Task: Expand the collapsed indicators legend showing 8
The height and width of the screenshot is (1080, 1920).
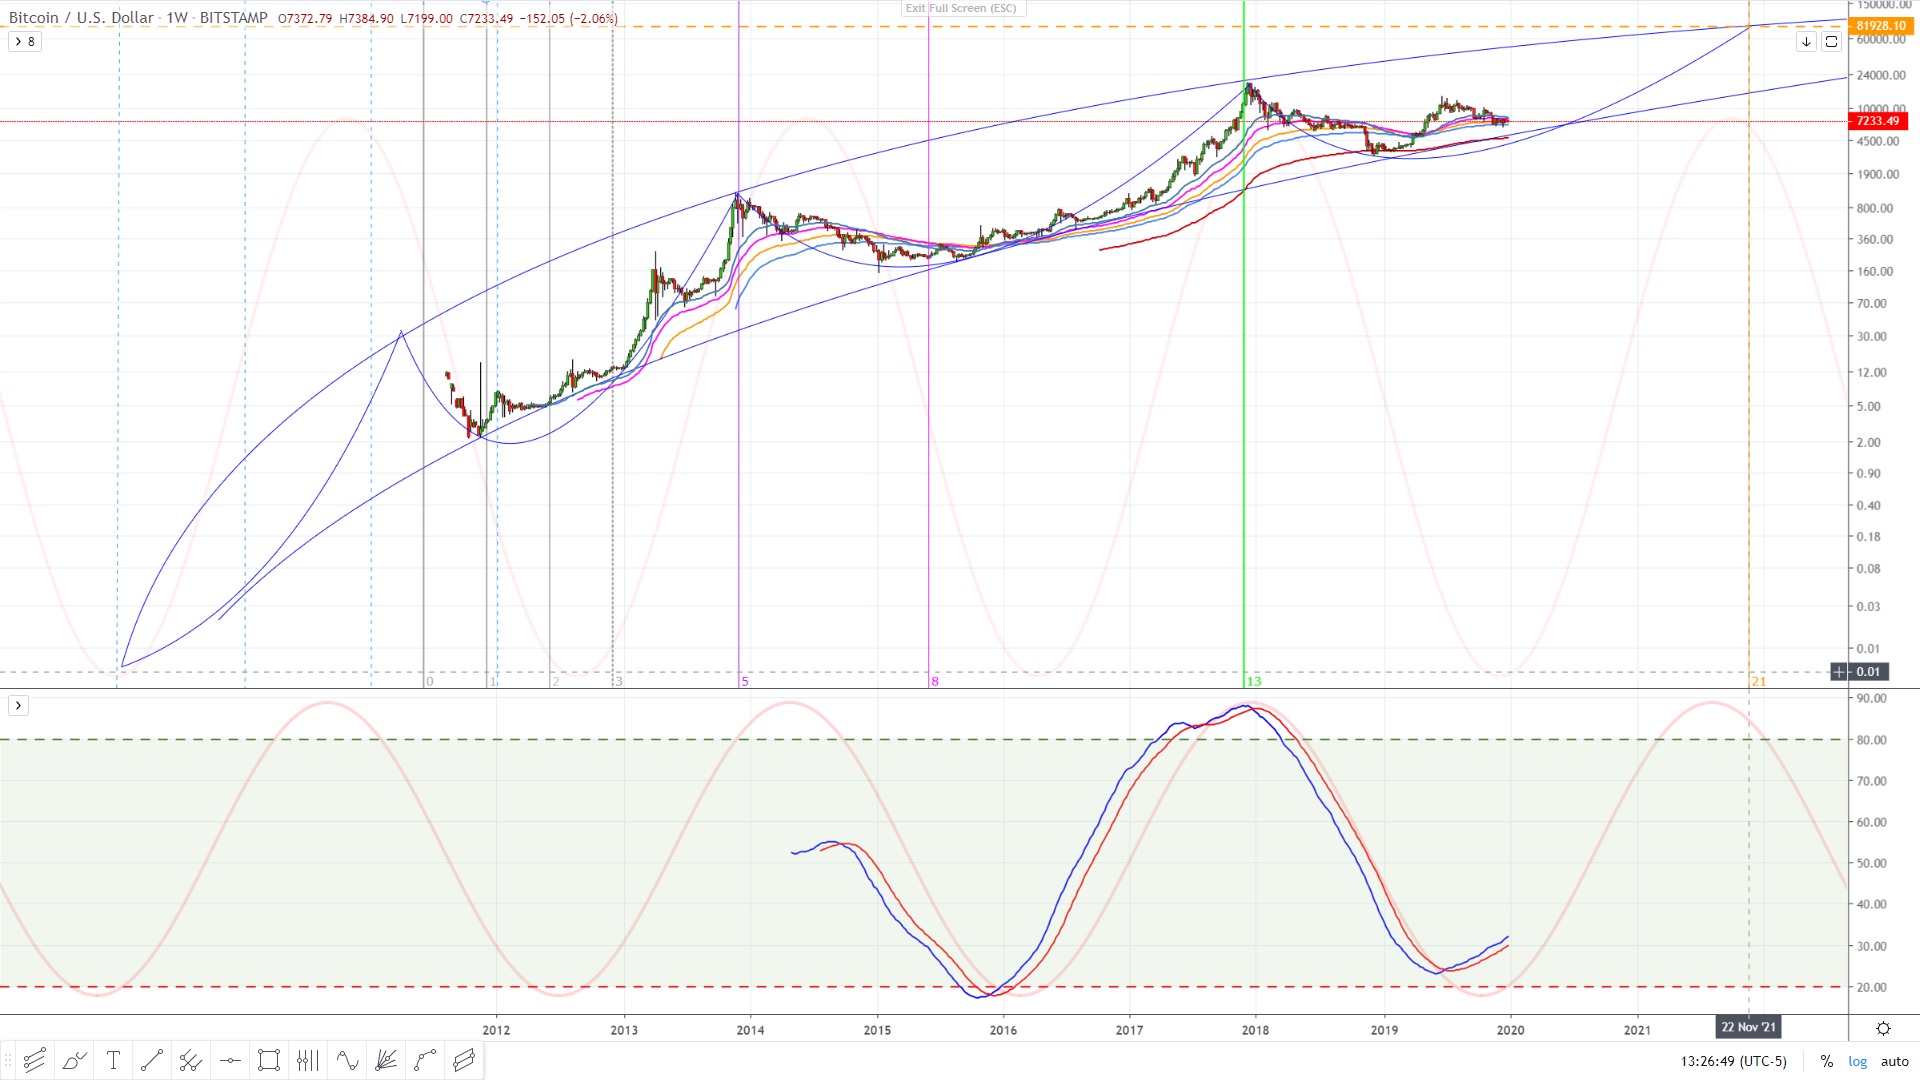Action: point(25,41)
